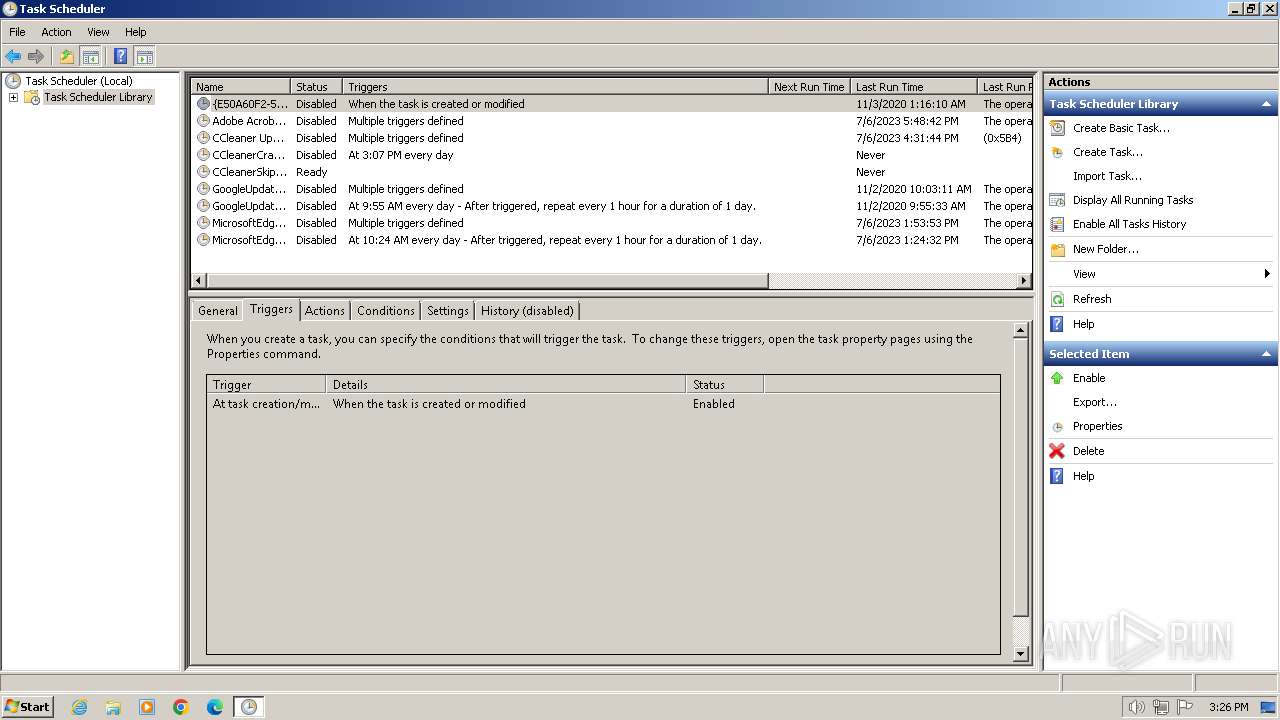The image size is (1280, 720).
Task: Click the Task Scheduler Library folder icon
Action: coord(32,97)
